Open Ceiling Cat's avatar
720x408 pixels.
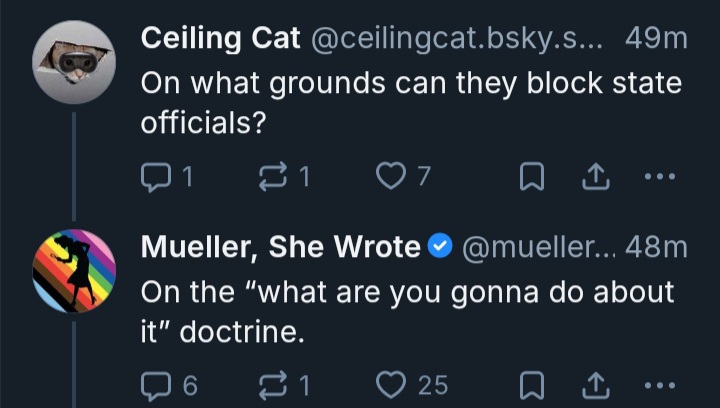(75, 62)
